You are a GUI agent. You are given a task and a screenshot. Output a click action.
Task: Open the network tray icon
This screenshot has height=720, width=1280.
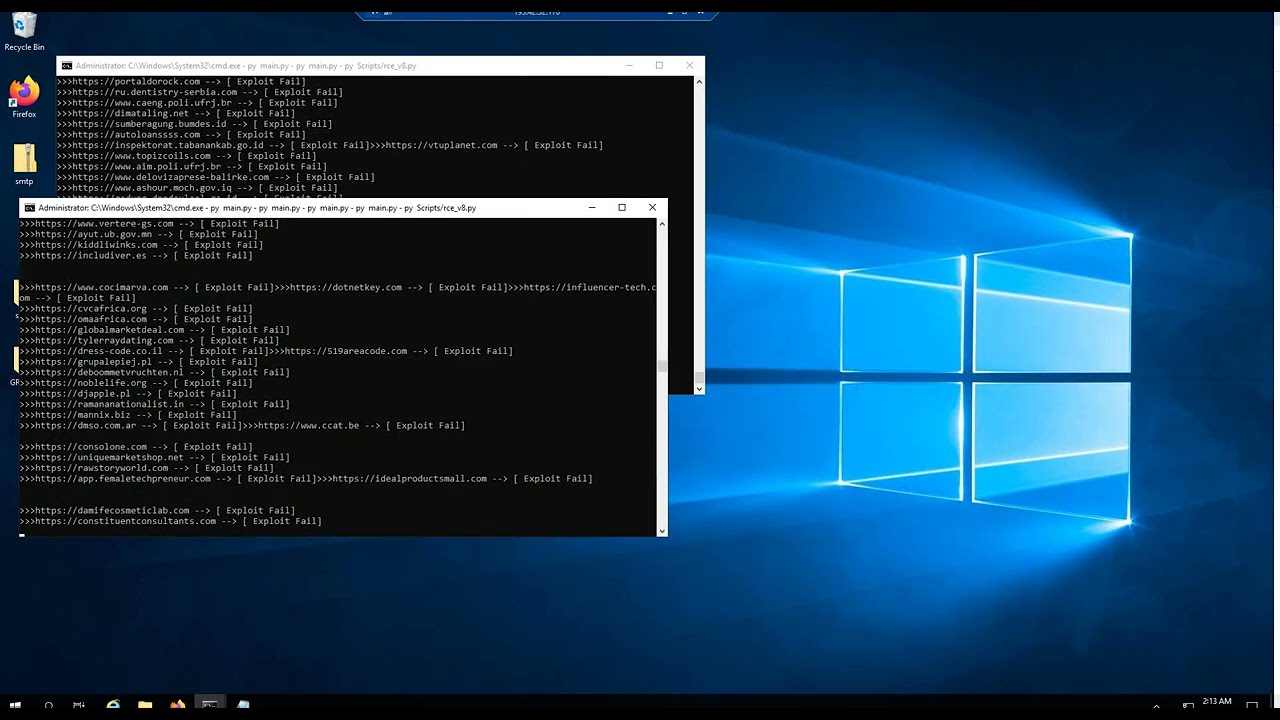1188,706
